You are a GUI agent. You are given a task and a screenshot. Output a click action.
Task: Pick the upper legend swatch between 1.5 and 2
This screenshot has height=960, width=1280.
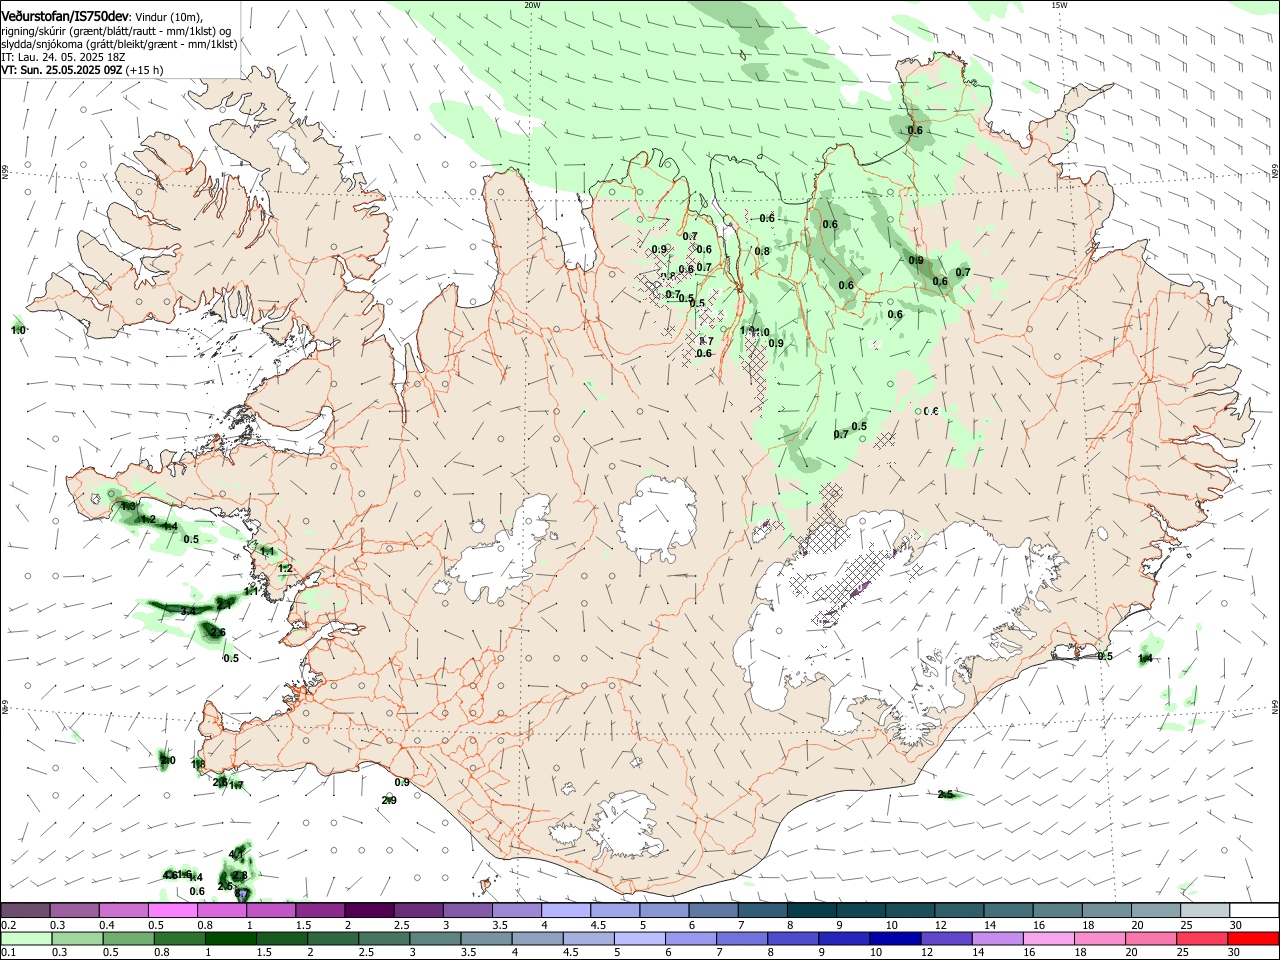[x=320, y=911]
